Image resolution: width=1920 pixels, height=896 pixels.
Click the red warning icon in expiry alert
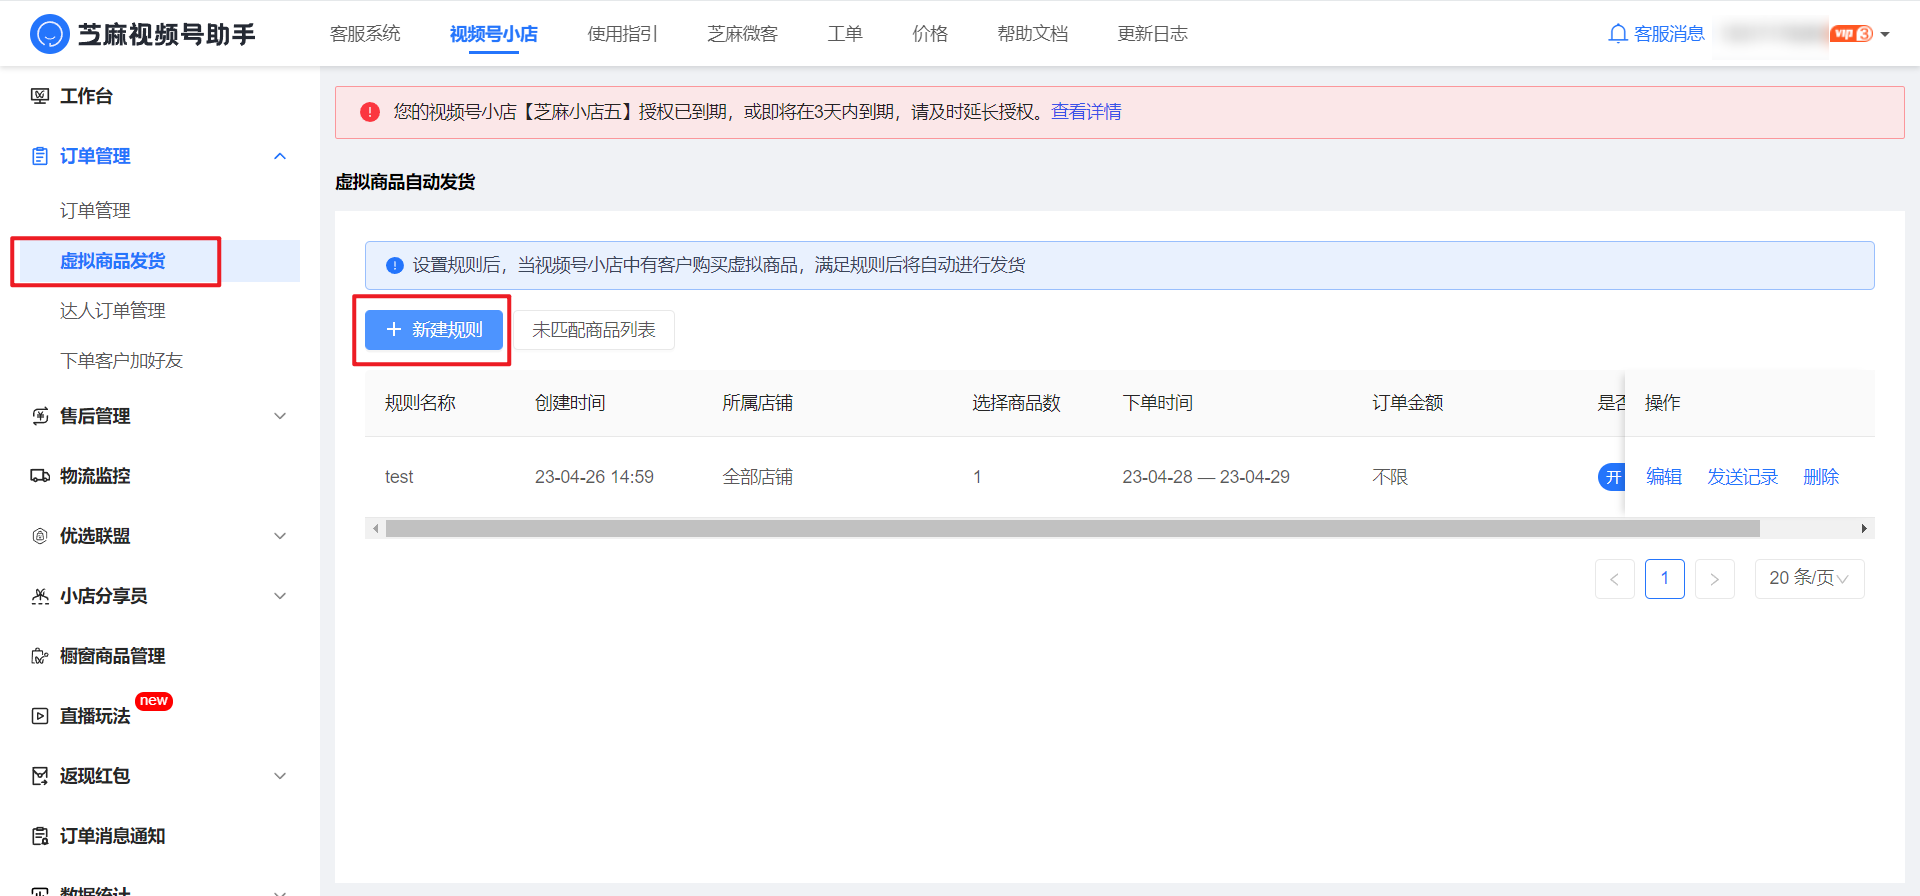[x=370, y=112]
